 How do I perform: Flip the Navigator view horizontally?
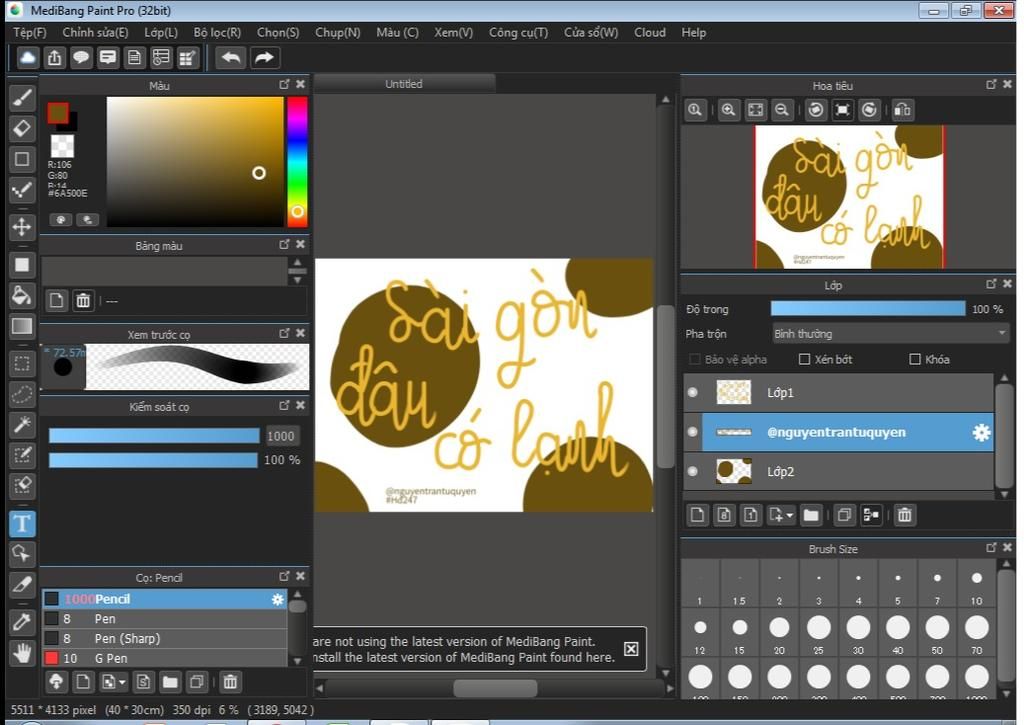click(903, 110)
